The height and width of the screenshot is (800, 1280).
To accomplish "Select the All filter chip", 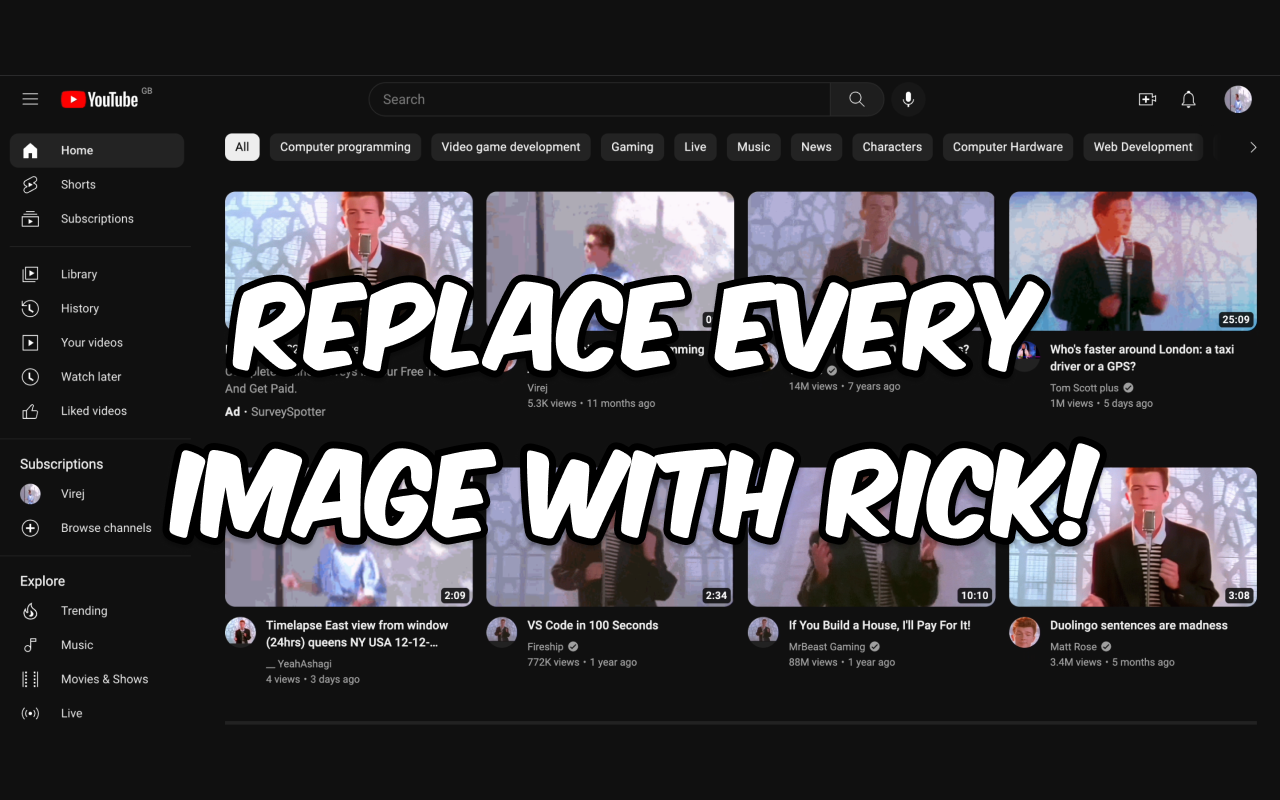I will point(242,147).
